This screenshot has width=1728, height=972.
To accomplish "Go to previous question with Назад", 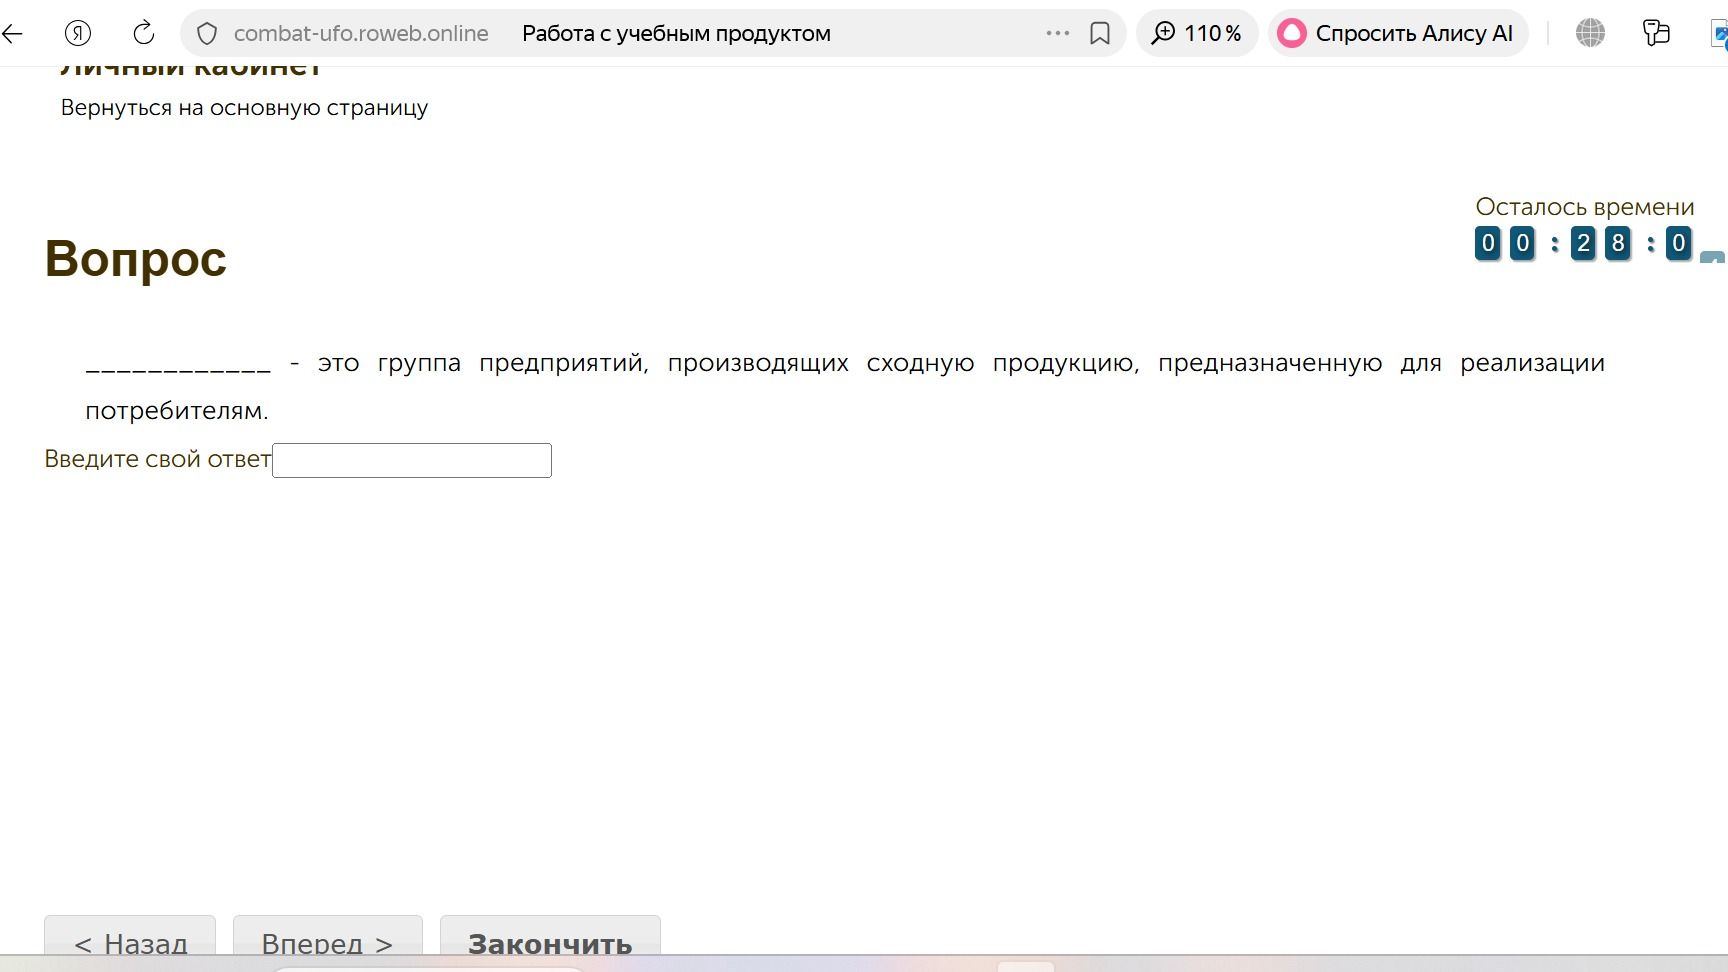I will (x=130, y=942).
